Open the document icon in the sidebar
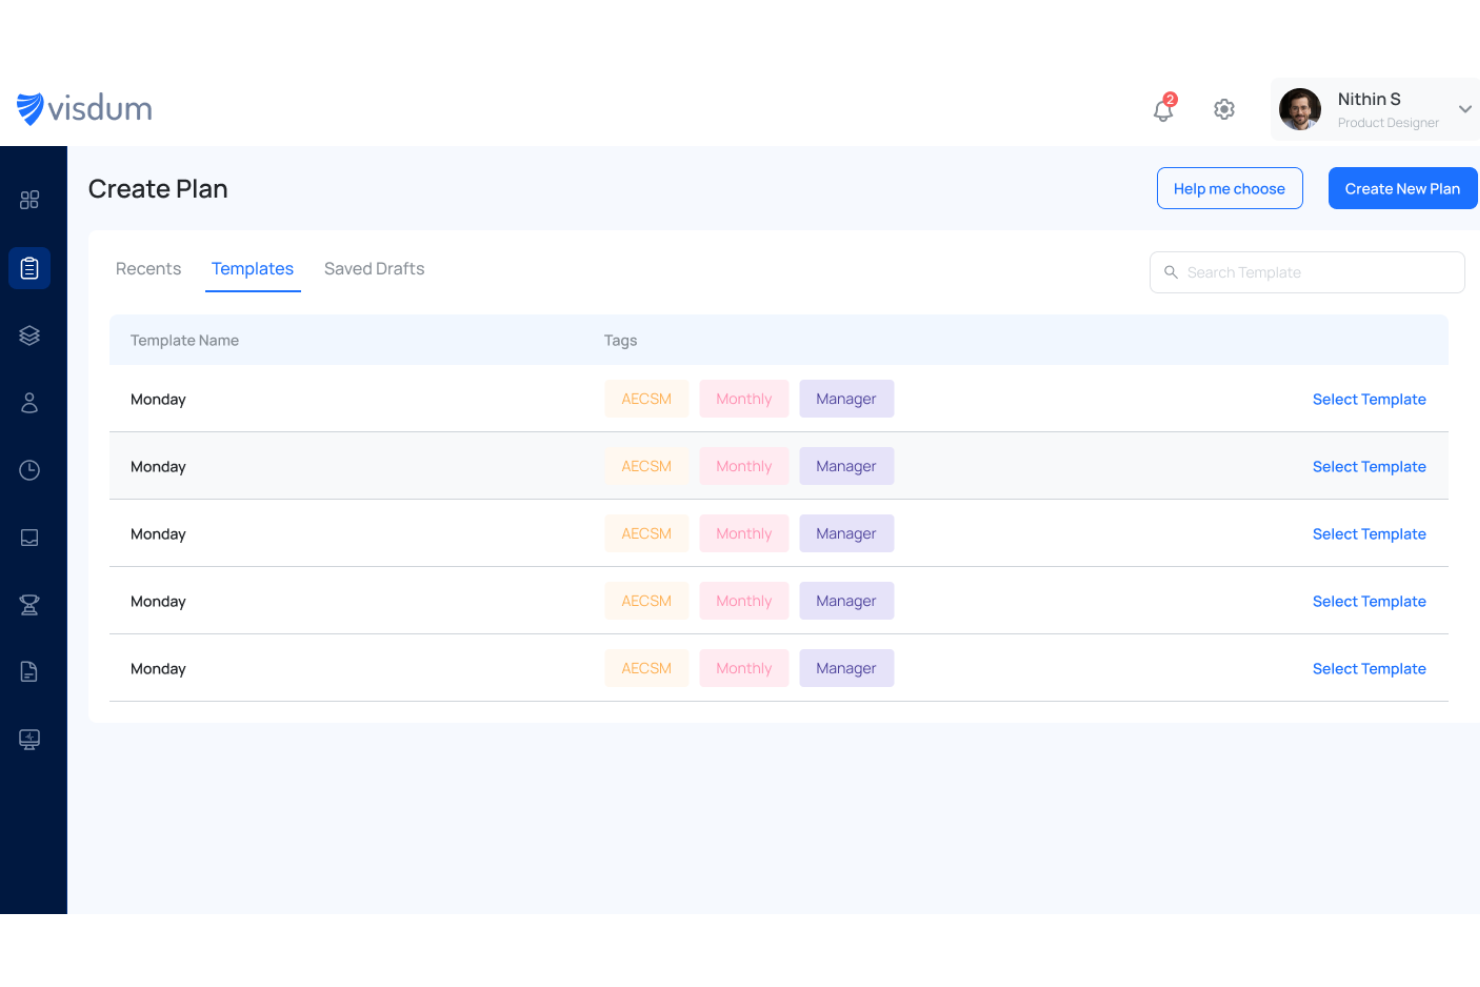1480x987 pixels. 29,671
